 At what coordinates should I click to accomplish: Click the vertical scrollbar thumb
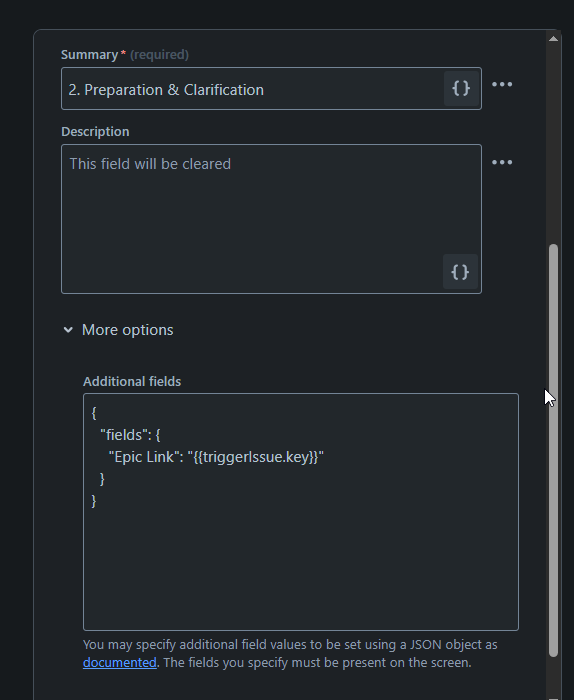(x=553, y=450)
